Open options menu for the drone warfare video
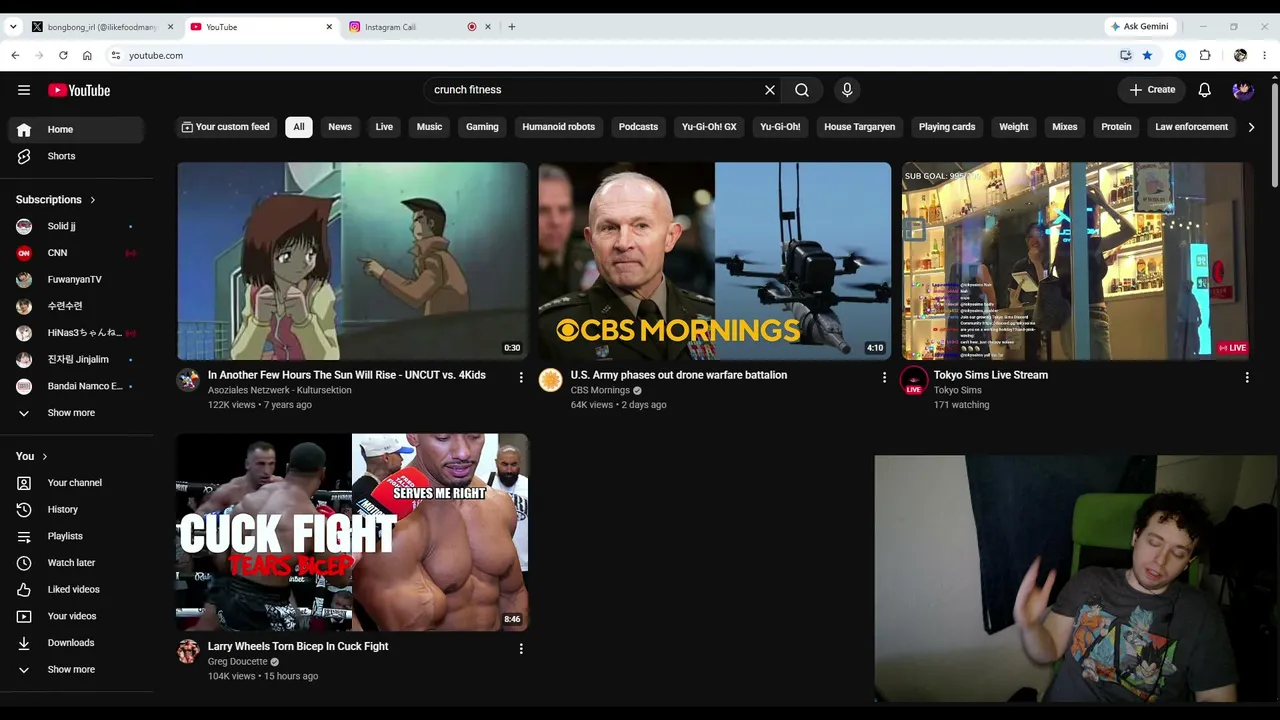 pyautogui.click(x=884, y=377)
